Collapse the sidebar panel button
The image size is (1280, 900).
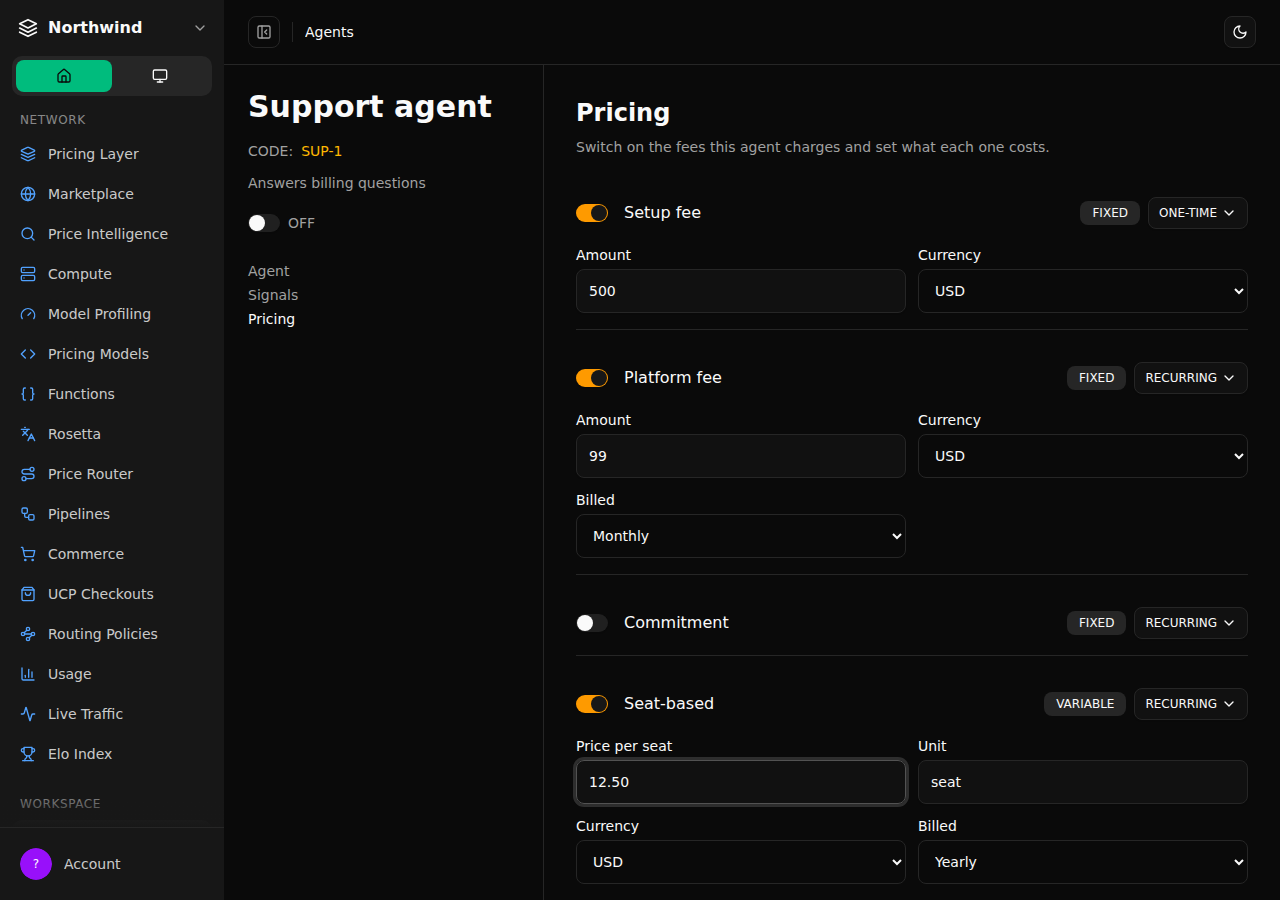264,32
